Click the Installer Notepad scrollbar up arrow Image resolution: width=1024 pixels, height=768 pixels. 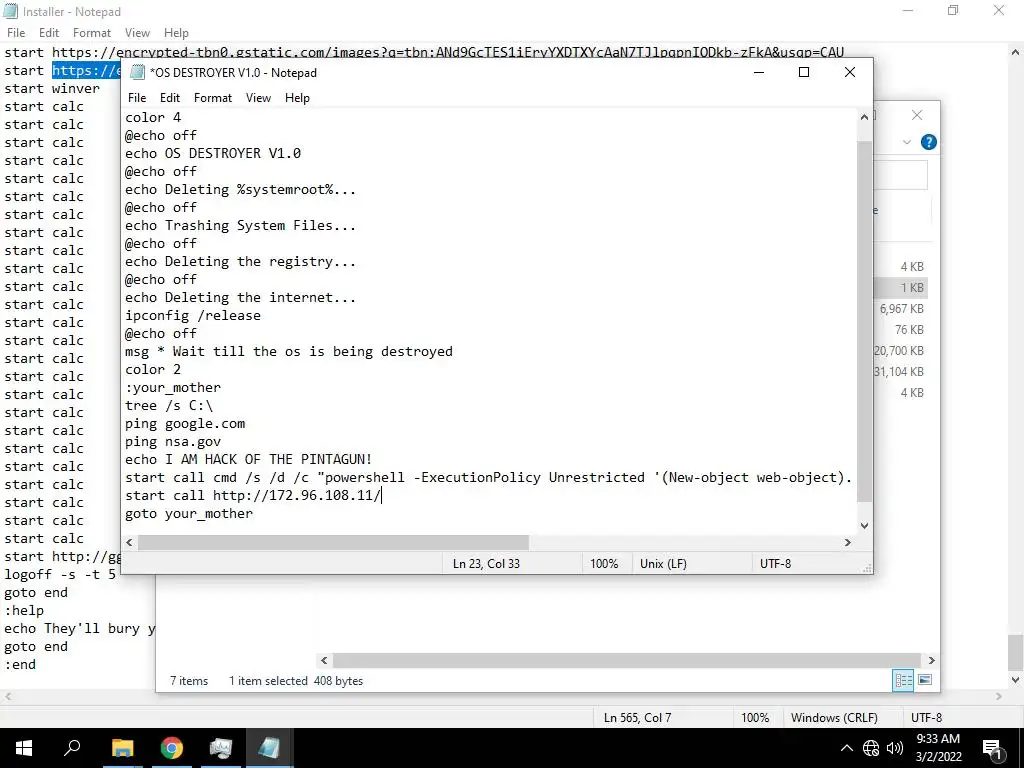click(x=1016, y=52)
